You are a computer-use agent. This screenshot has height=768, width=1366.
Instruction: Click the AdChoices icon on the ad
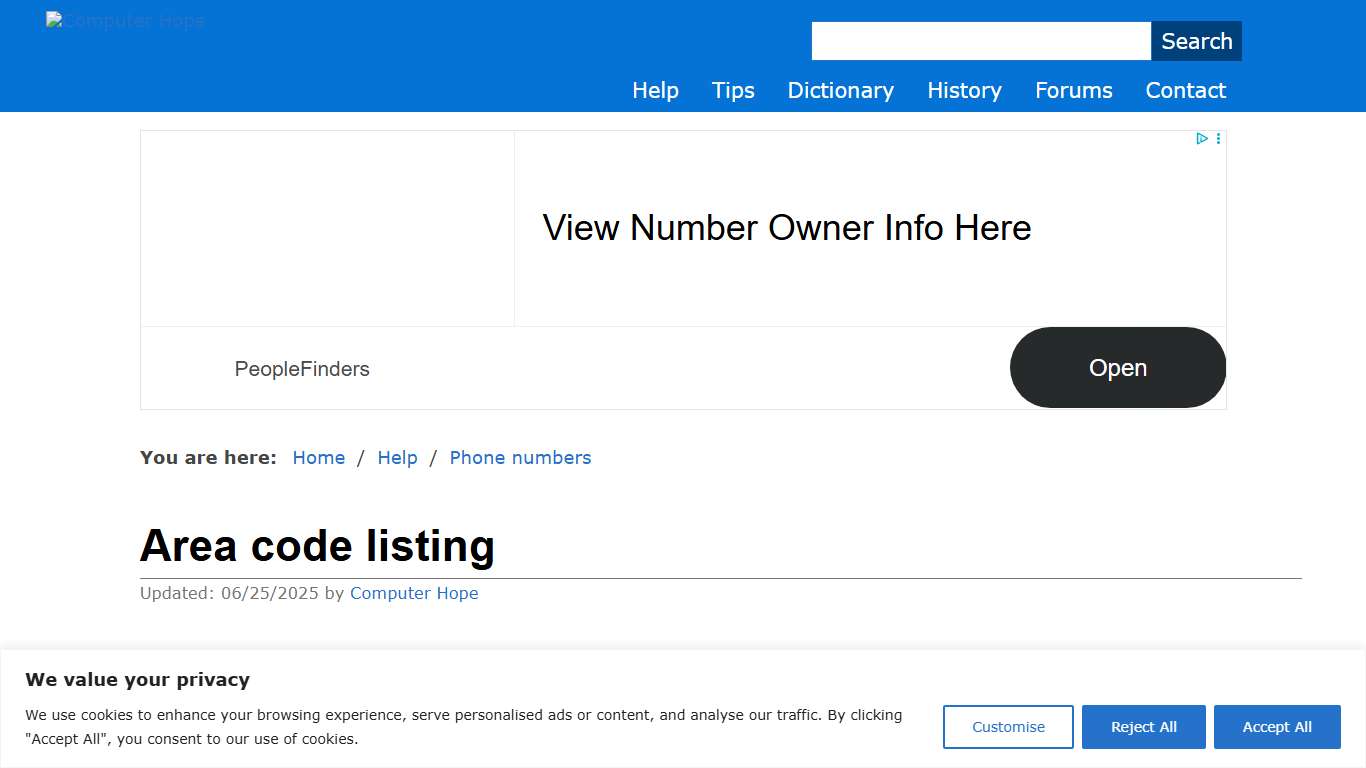[1201, 138]
